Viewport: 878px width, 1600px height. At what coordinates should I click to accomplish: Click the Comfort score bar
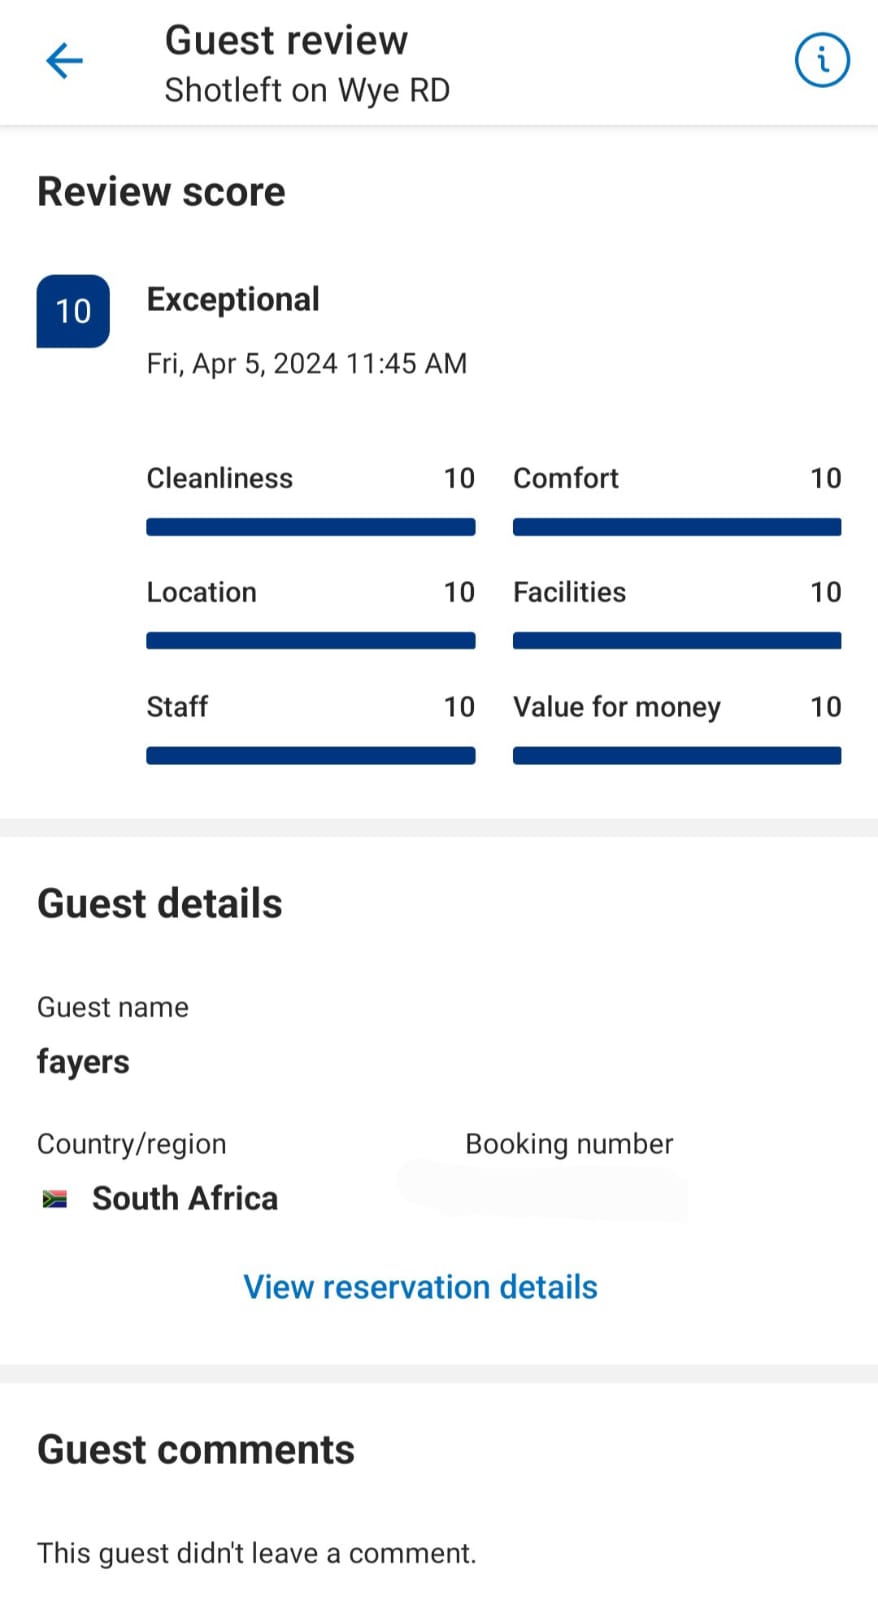click(x=677, y=527)
